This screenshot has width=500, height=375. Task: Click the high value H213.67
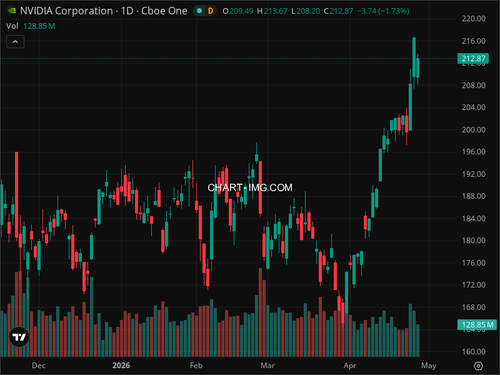pos(272,11)
